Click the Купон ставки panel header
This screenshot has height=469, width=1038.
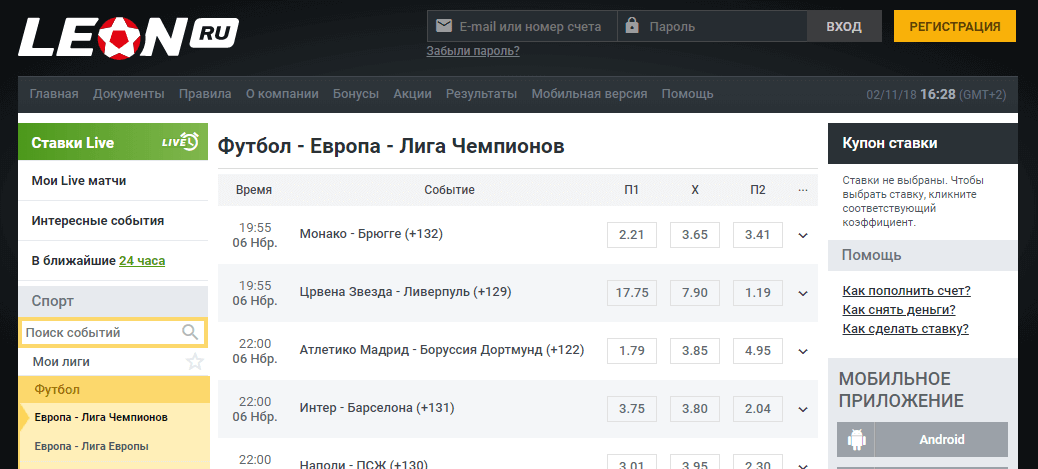click(922, 143)
